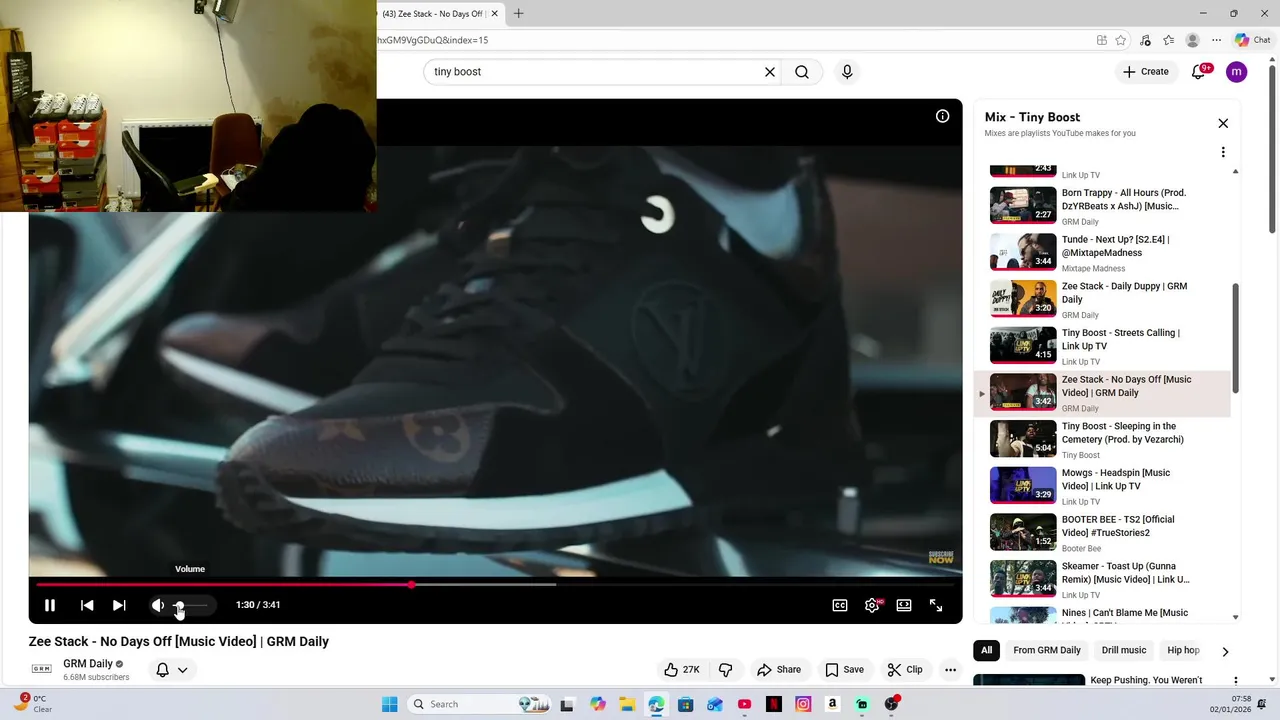Share this video

[779, 670]
